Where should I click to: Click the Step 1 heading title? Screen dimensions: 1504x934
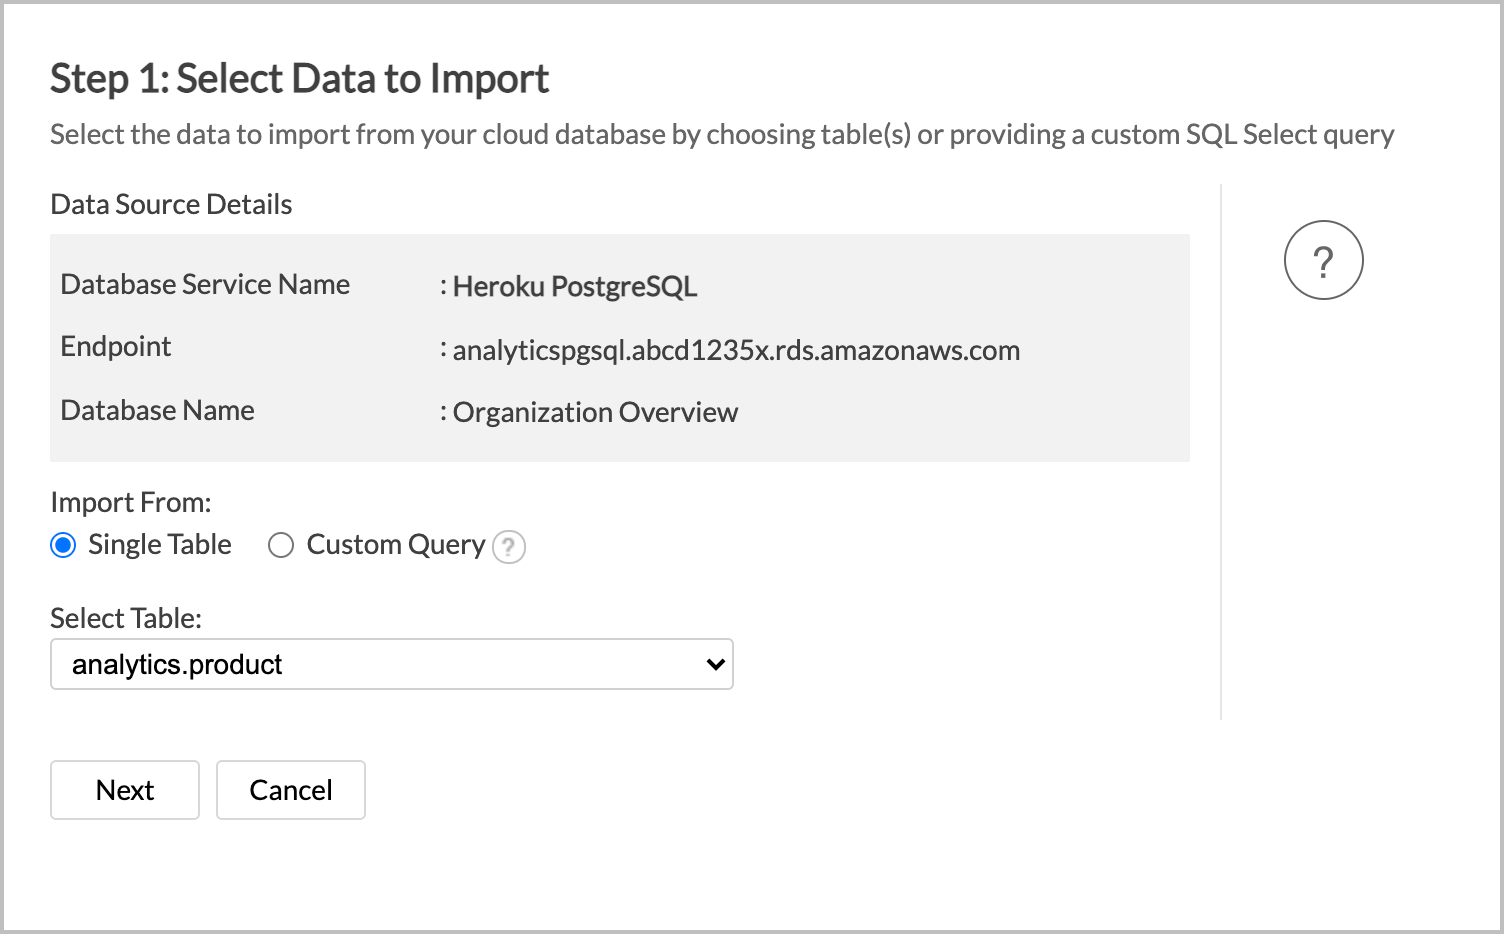click(x=299, y=78)
